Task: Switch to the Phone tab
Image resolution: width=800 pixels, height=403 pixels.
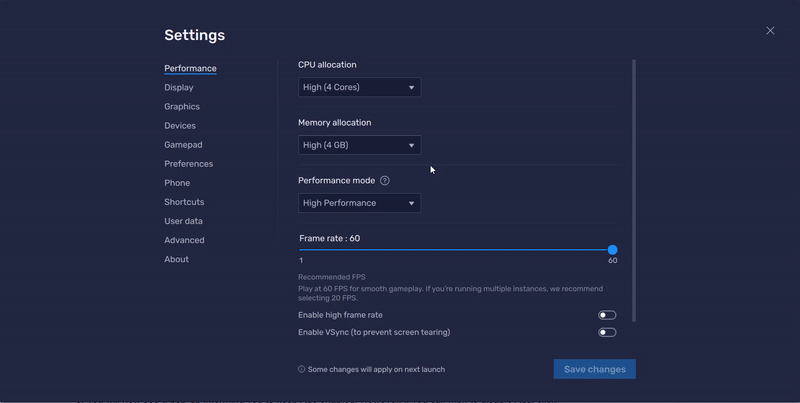Action: (x=177, y=183)
